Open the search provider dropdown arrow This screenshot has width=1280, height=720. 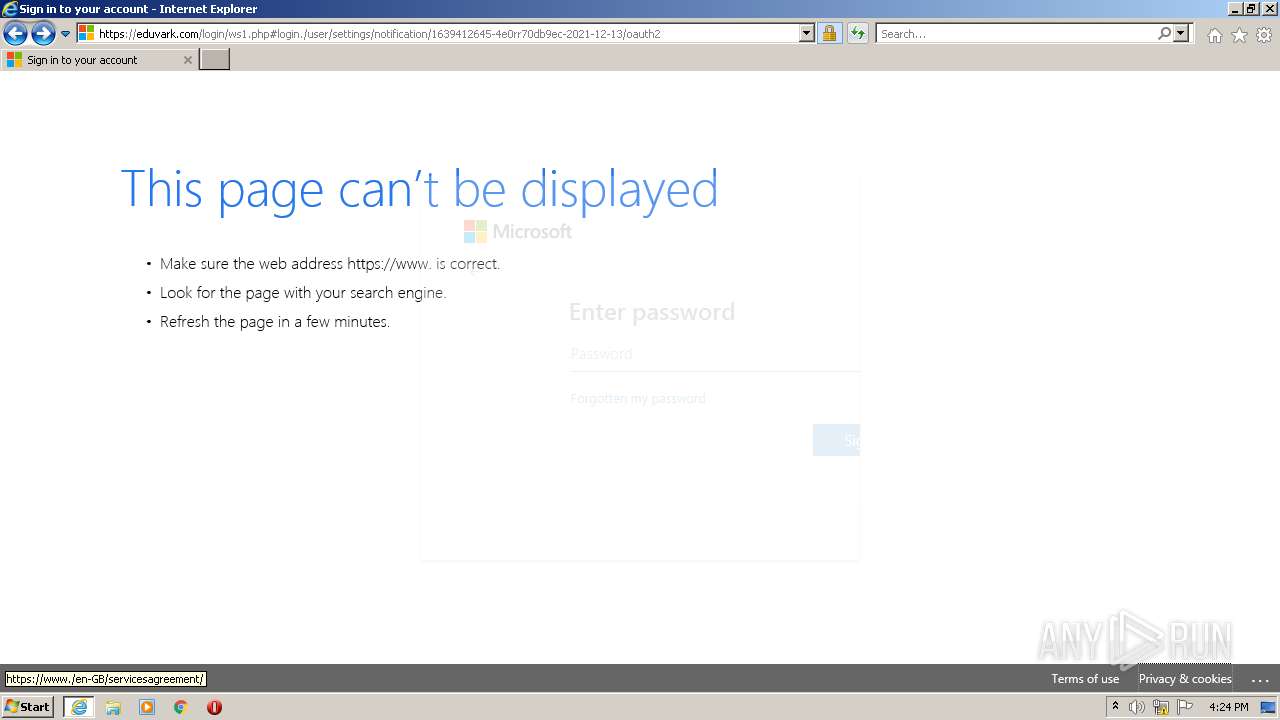(1181, 33)
